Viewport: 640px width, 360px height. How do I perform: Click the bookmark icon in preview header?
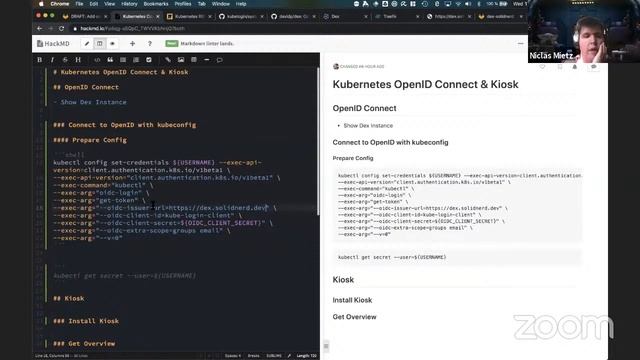coord(560,67)
